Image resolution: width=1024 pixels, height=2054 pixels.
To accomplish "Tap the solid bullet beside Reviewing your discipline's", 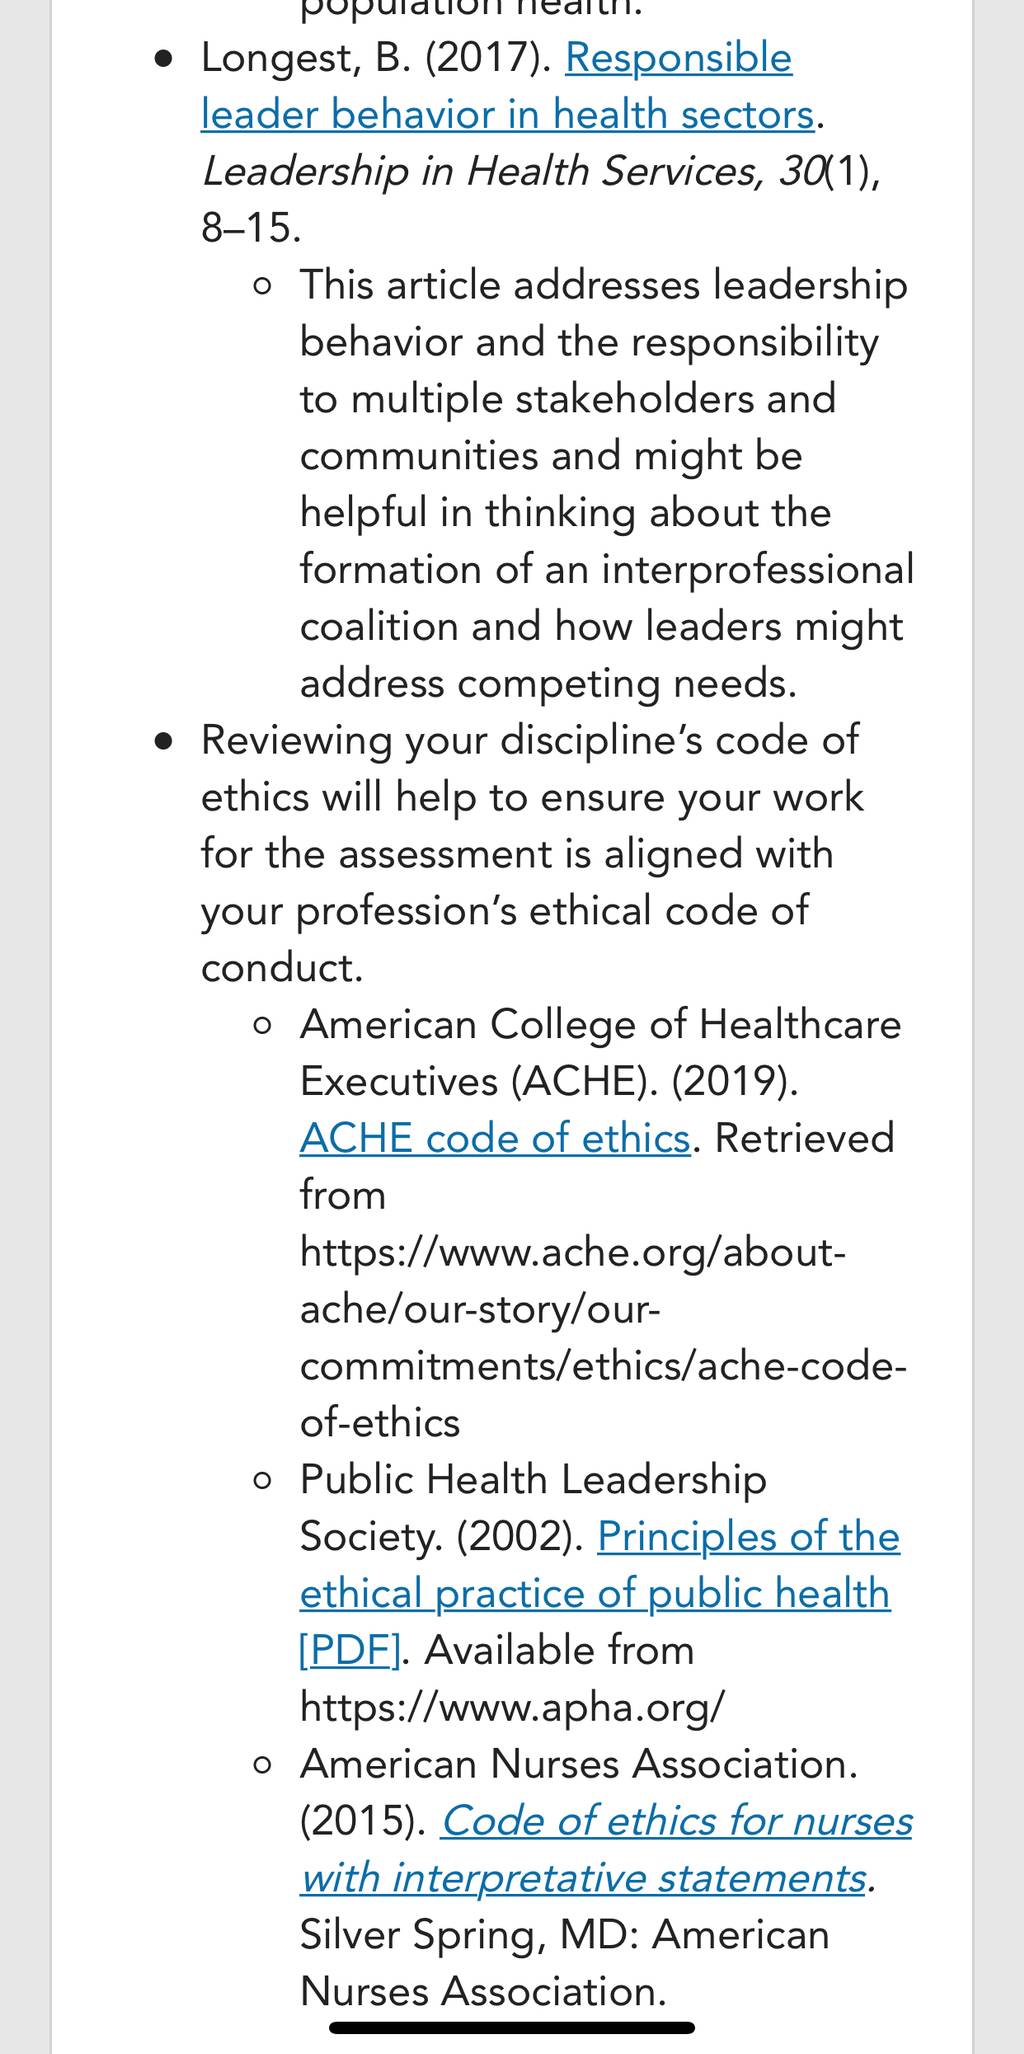I will point(164,742).
